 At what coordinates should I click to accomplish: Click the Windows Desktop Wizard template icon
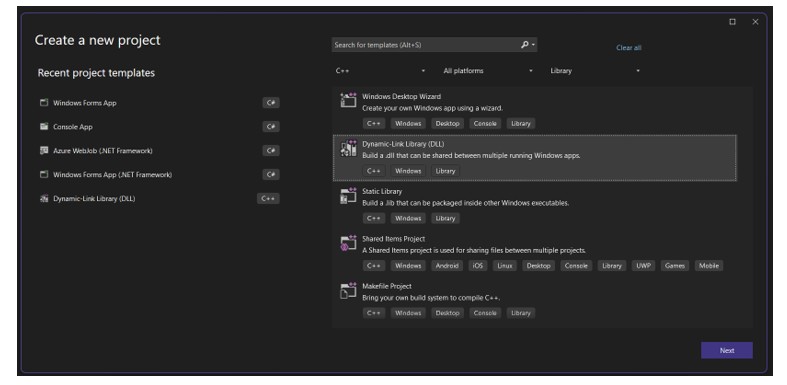click(348, 100)
